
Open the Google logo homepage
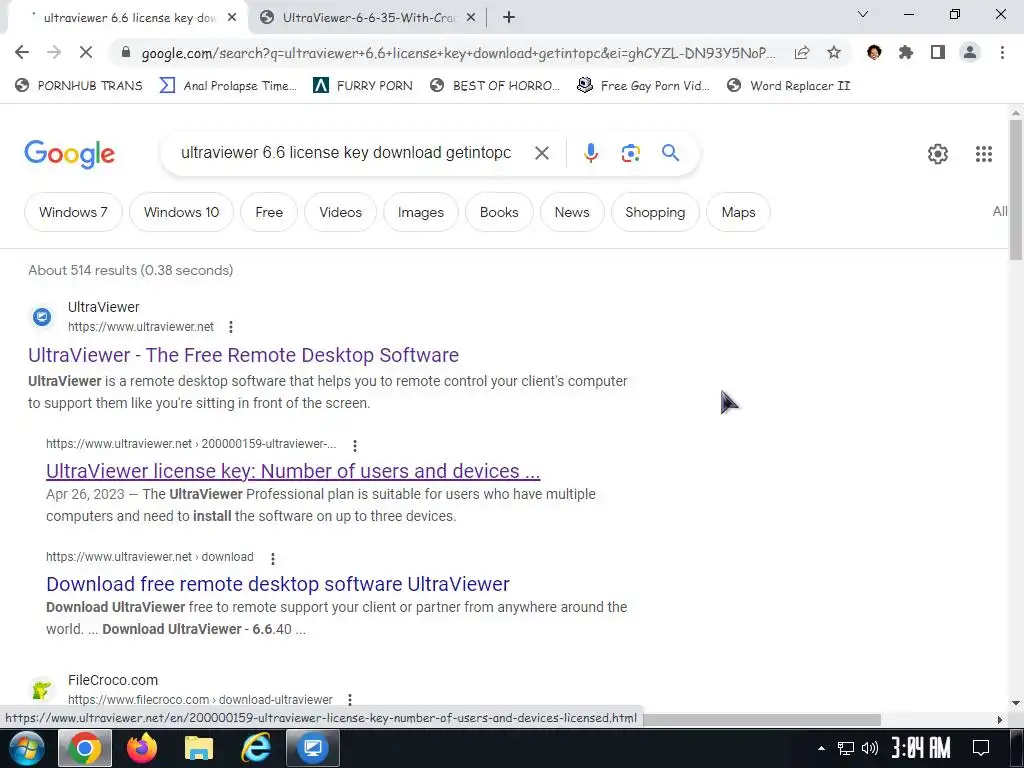(69, 154)
